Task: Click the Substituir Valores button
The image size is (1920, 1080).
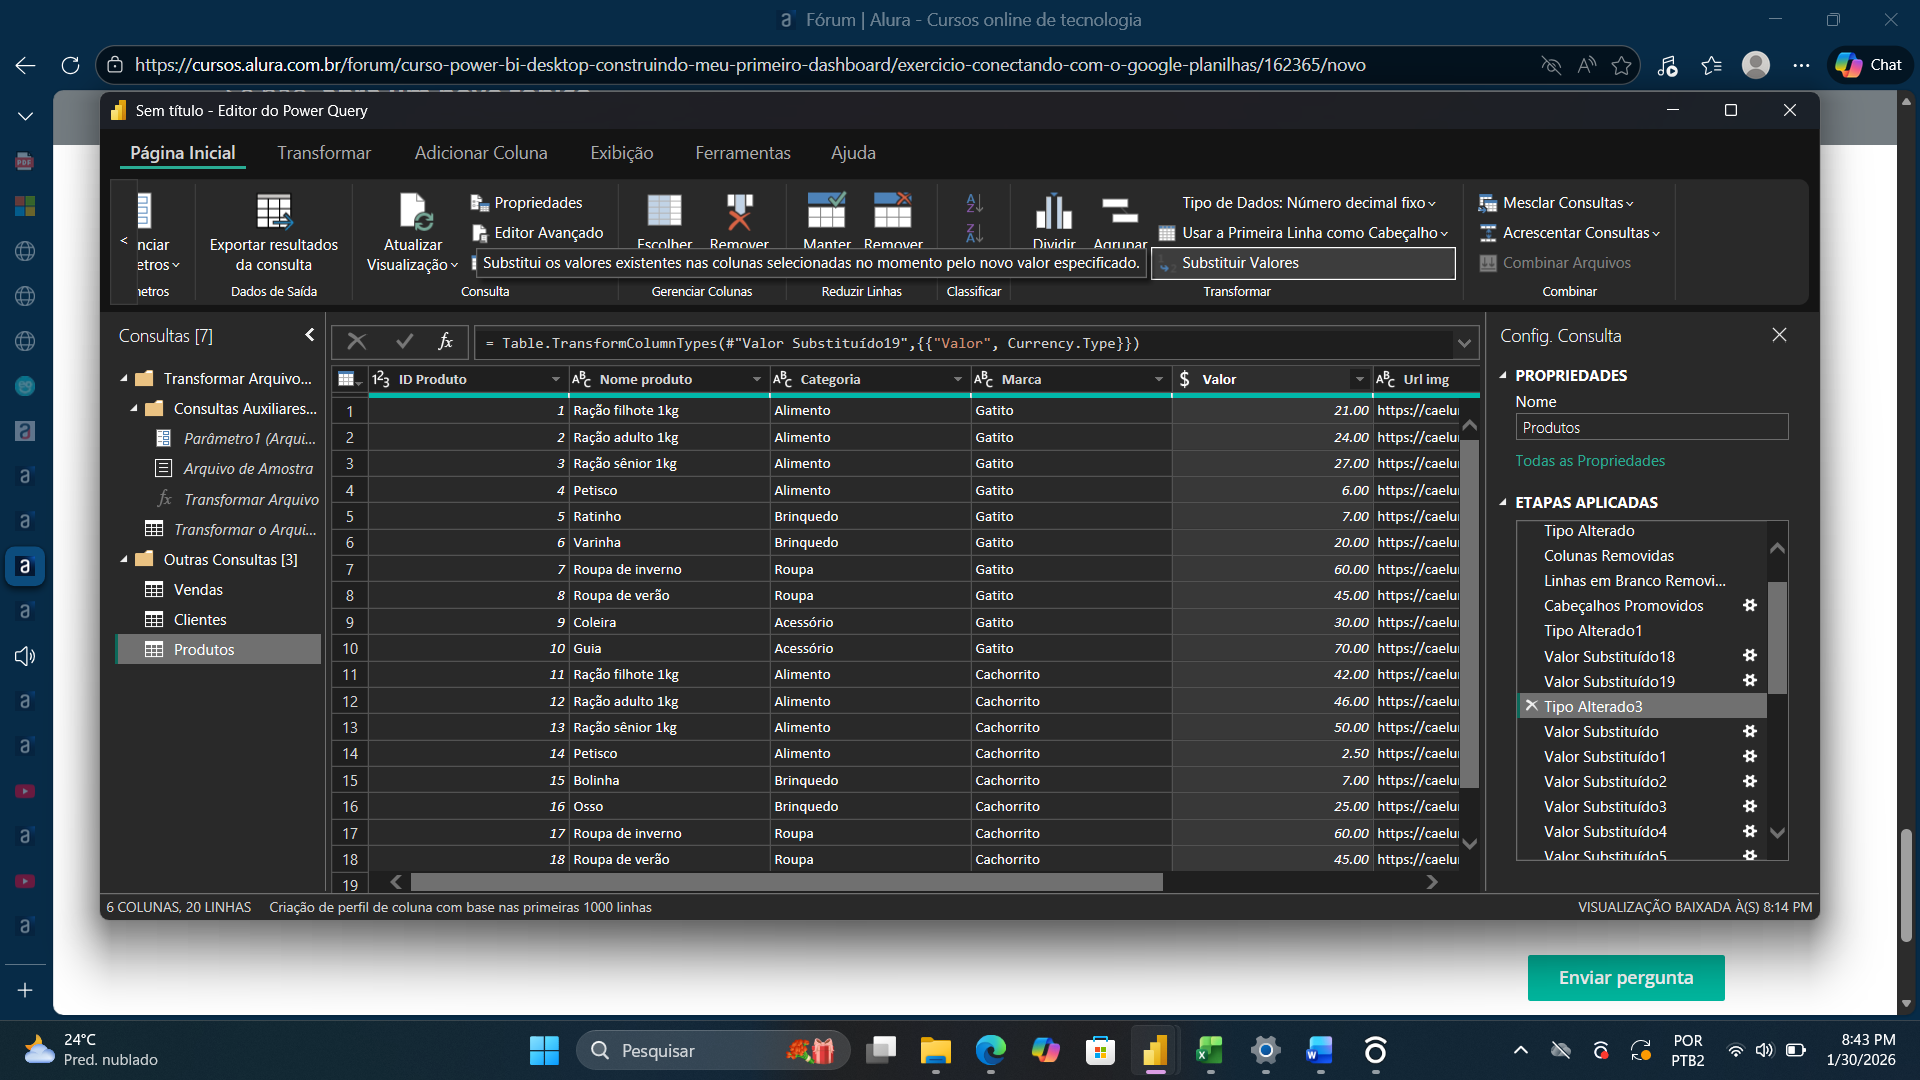Action: (1240, 263)
